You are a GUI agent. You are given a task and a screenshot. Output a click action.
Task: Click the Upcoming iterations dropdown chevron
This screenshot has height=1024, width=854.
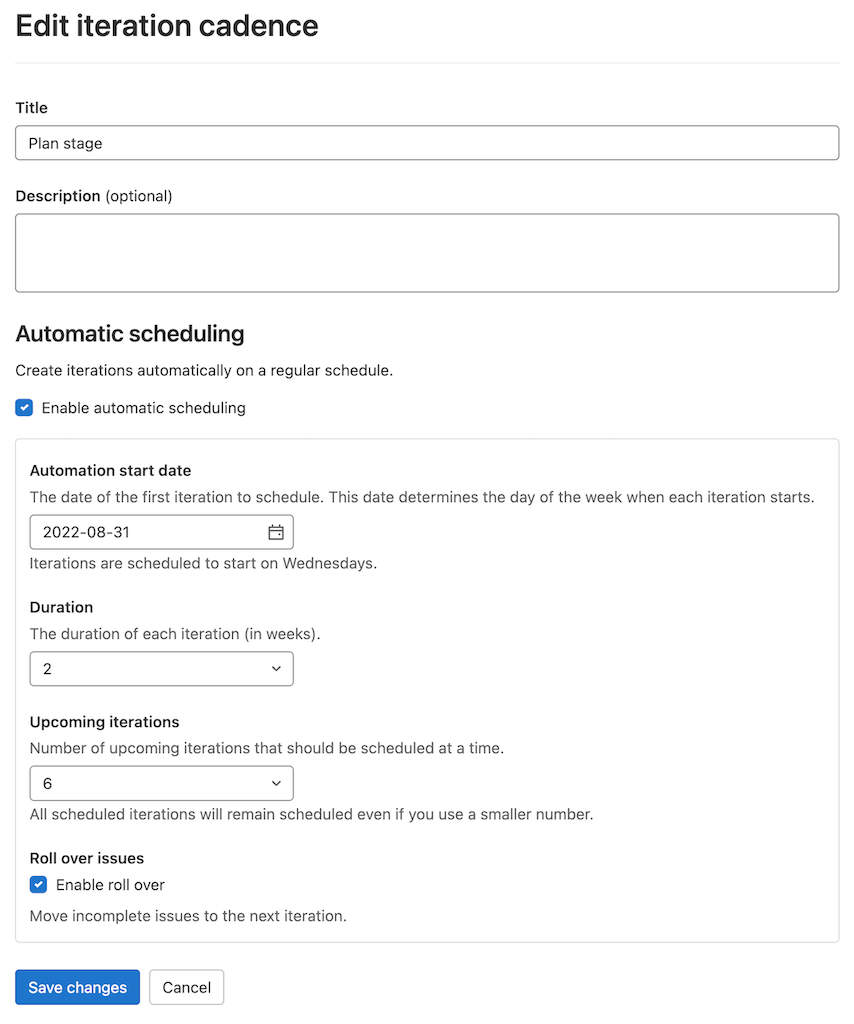tap(276, 783)
